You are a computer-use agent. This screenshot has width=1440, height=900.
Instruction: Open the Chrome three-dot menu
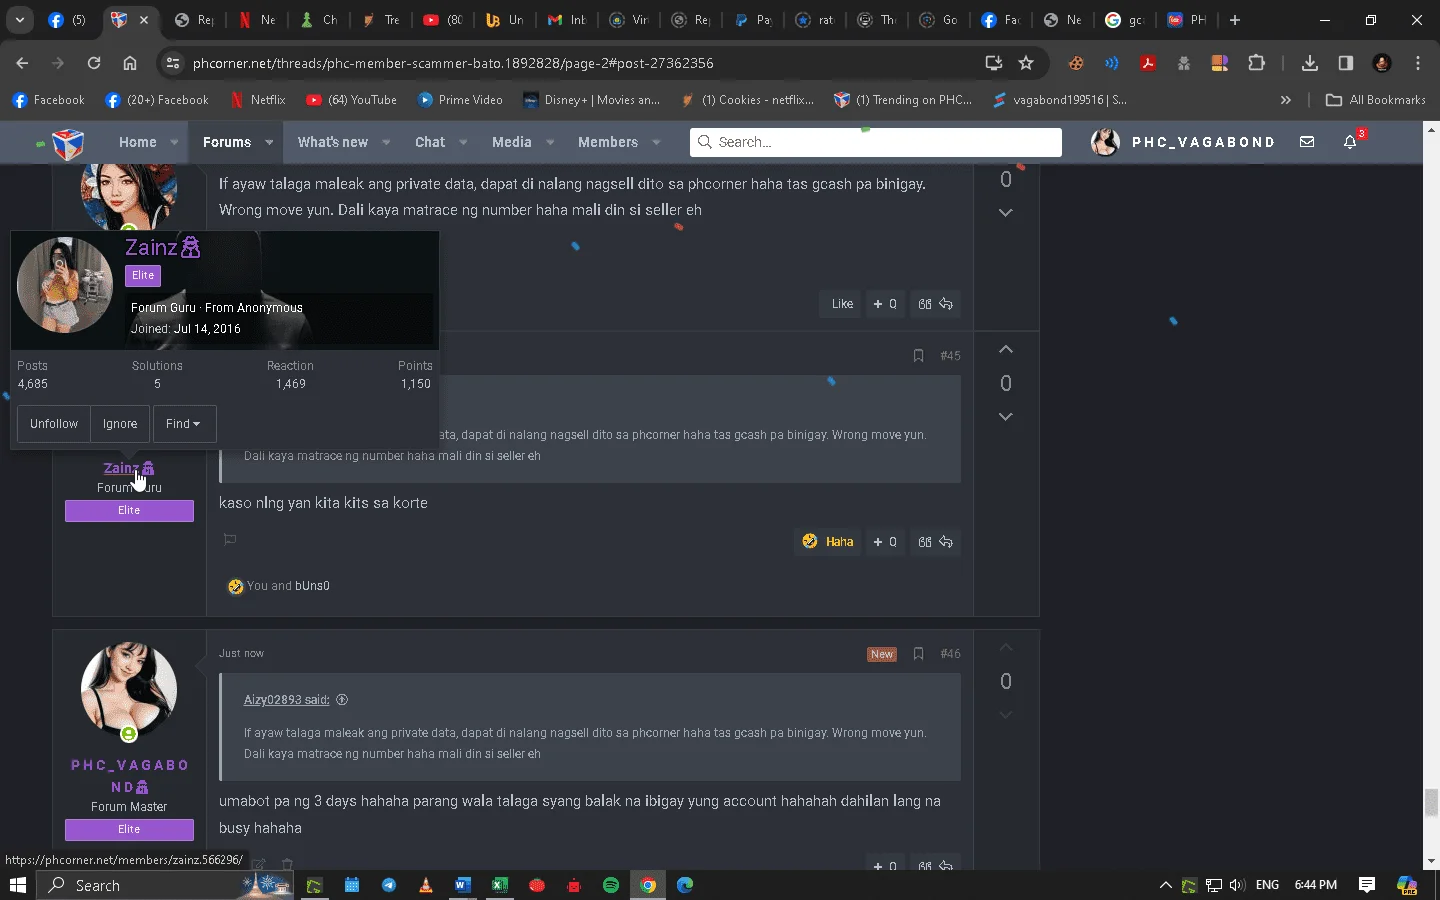tap(1418, 63)
